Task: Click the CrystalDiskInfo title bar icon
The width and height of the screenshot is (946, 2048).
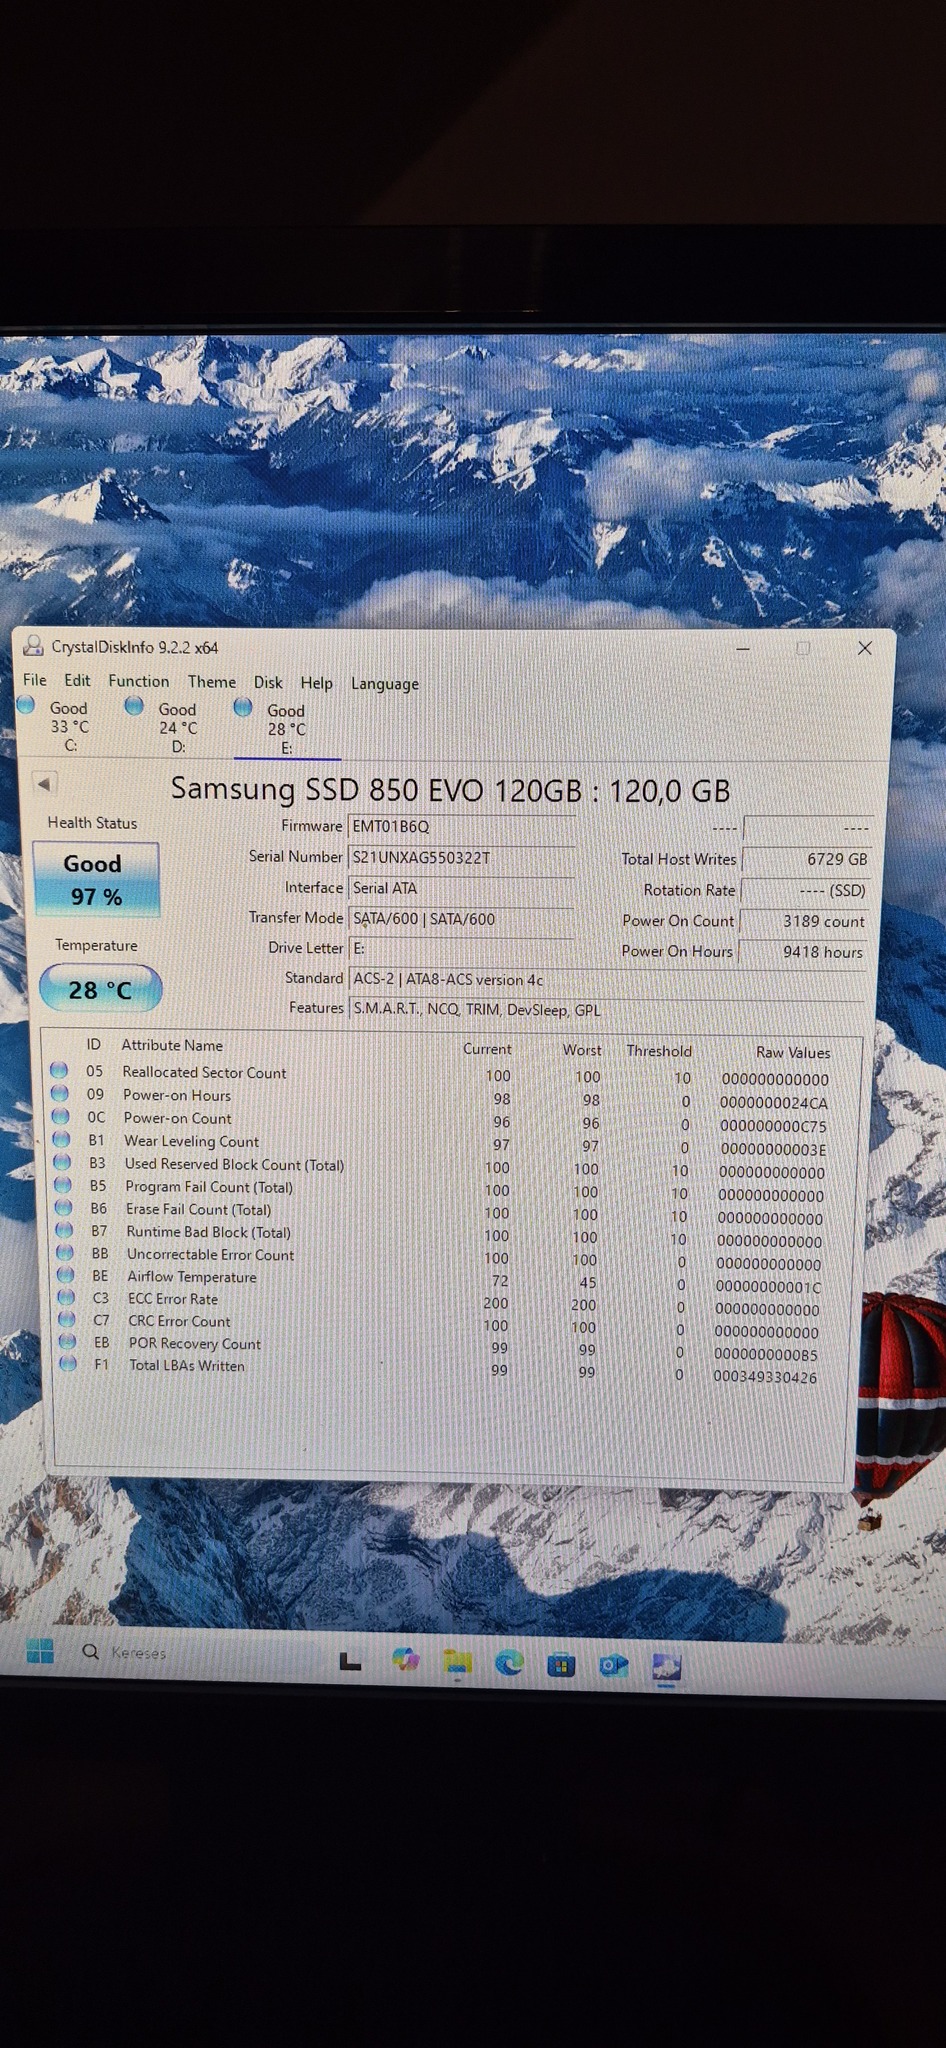Action: point(33,646)
